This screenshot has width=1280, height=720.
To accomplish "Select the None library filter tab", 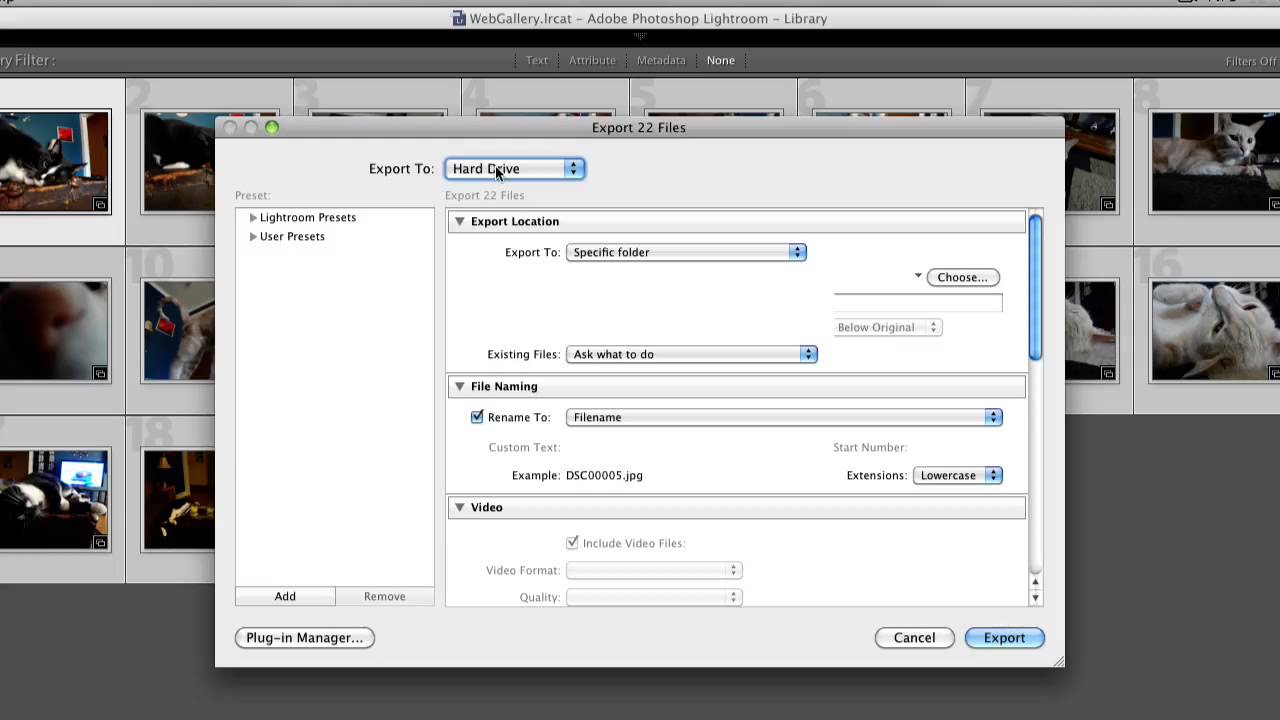I will click(721, 60).
